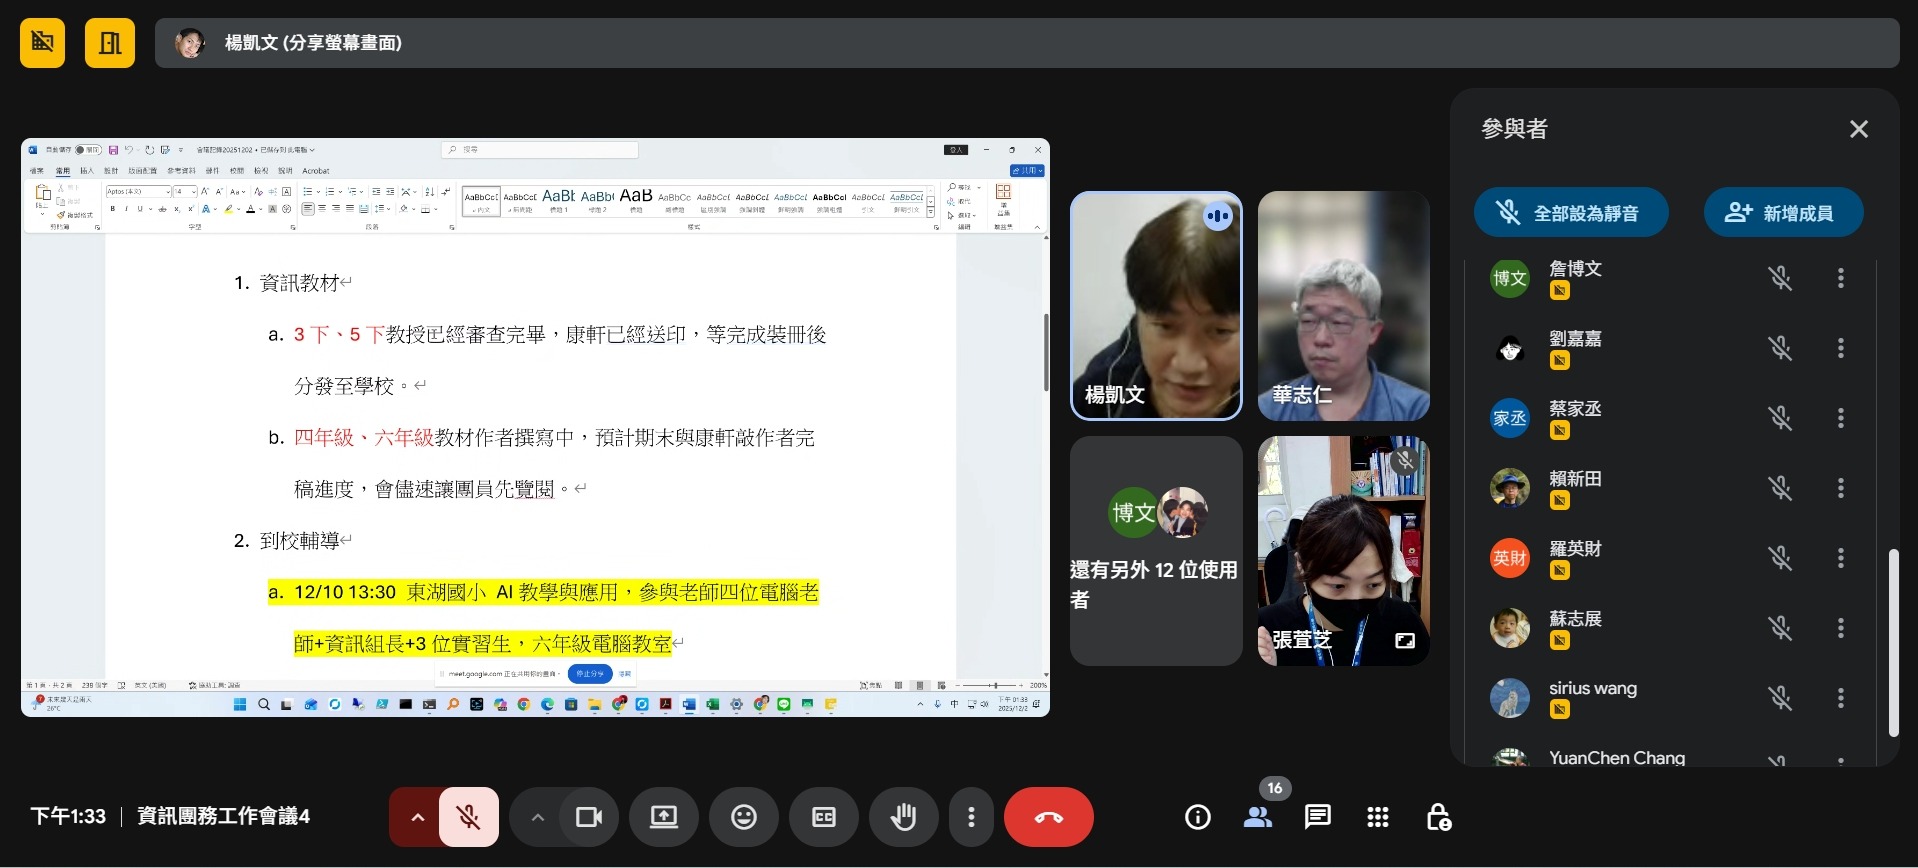Image resolution: width=1918 pixels, height=868 pixels.
Task: Toggle closed captions button
Action: tap(823, 817)
